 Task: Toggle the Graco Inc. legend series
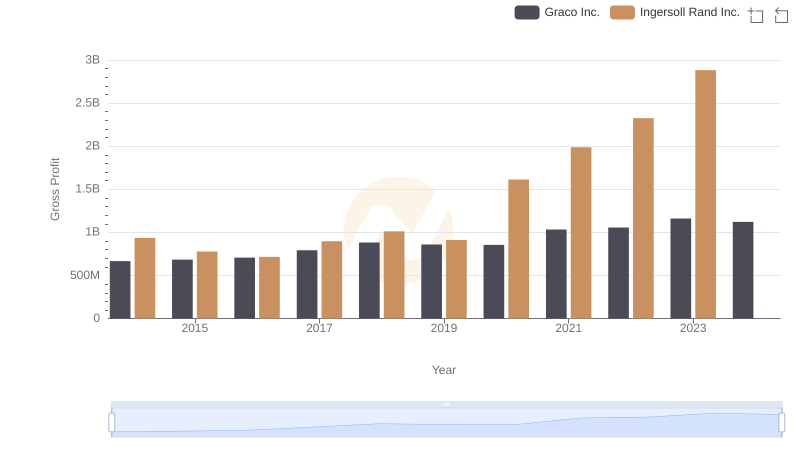pos(557,12)
